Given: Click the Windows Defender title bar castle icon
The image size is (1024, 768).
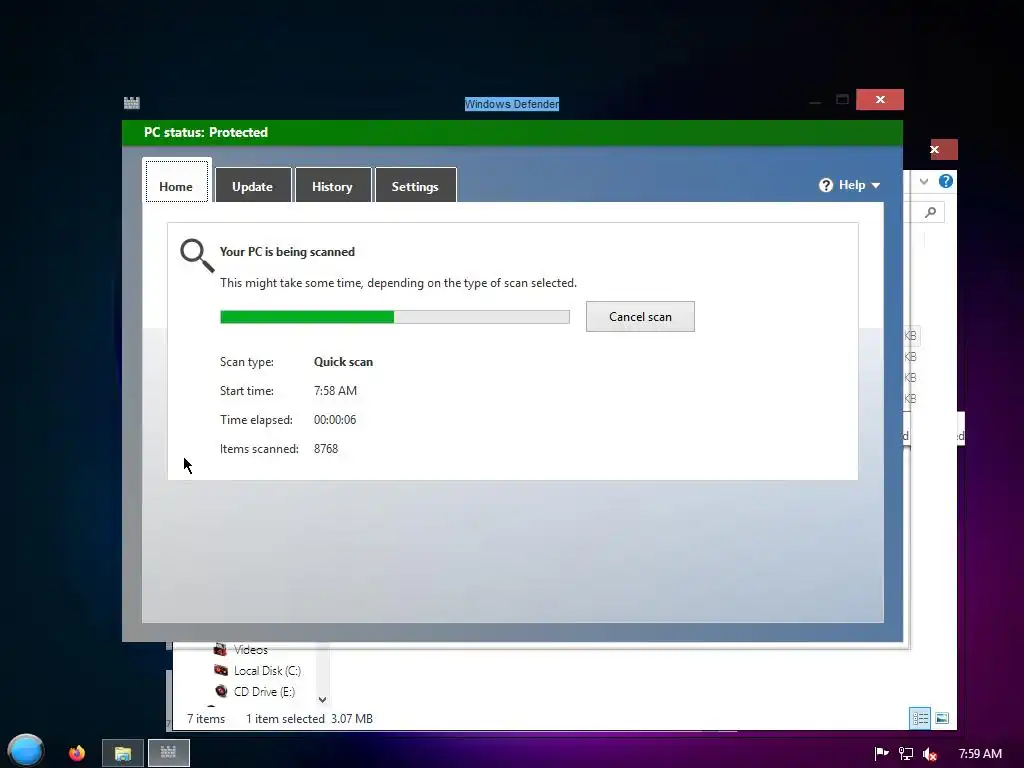Looking at the screenshot, I should [x=132, y=103].
